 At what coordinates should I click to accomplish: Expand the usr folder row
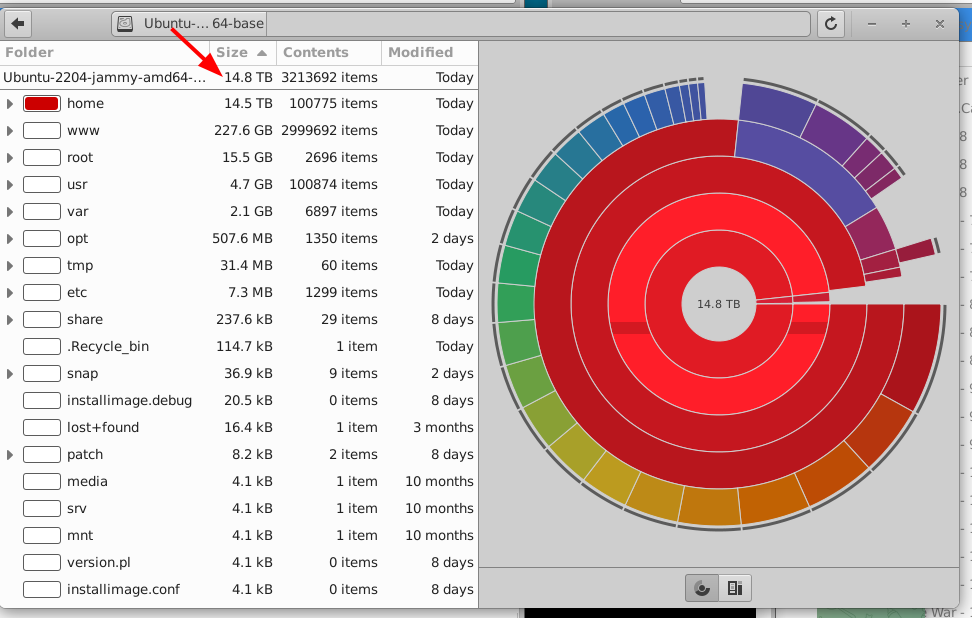click(x=10, y=185)
